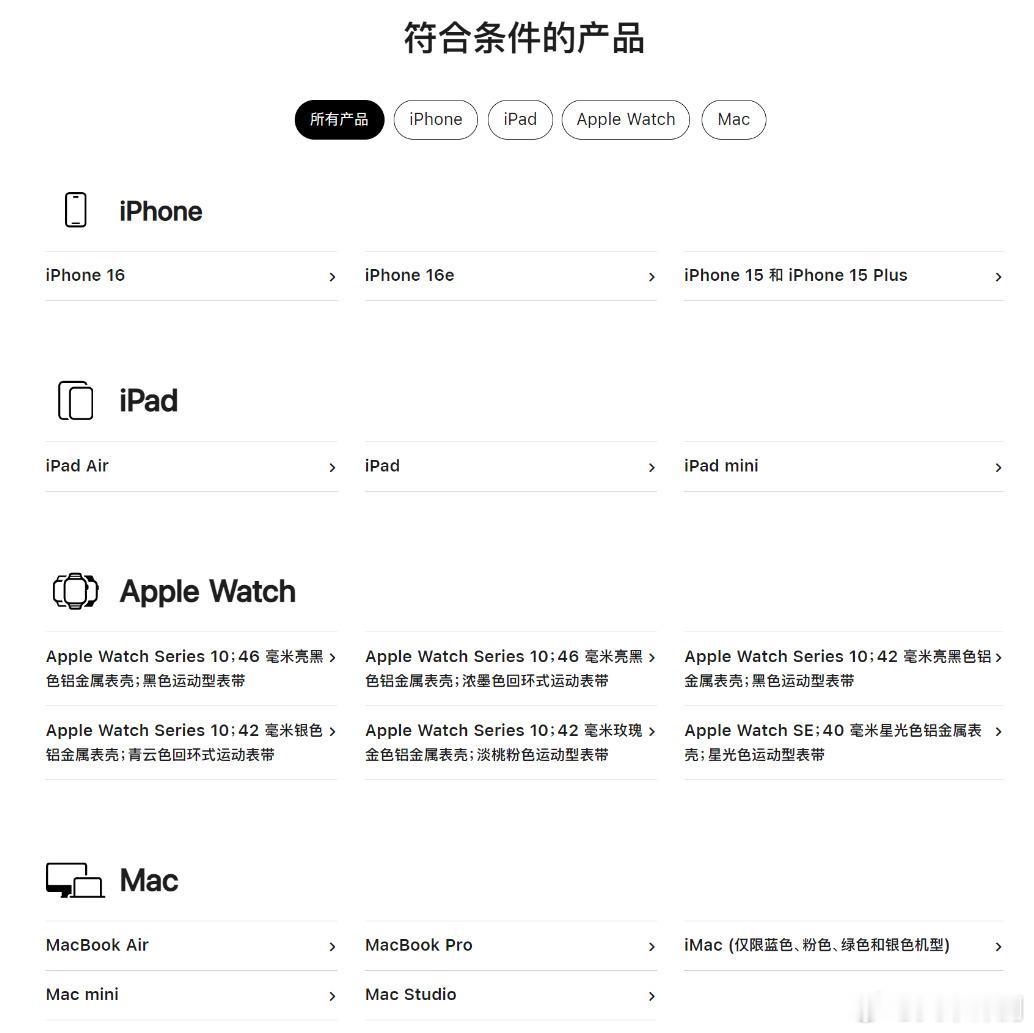Open iPhone 15 和 iPhone 15 Plus link

click(843, 276)
